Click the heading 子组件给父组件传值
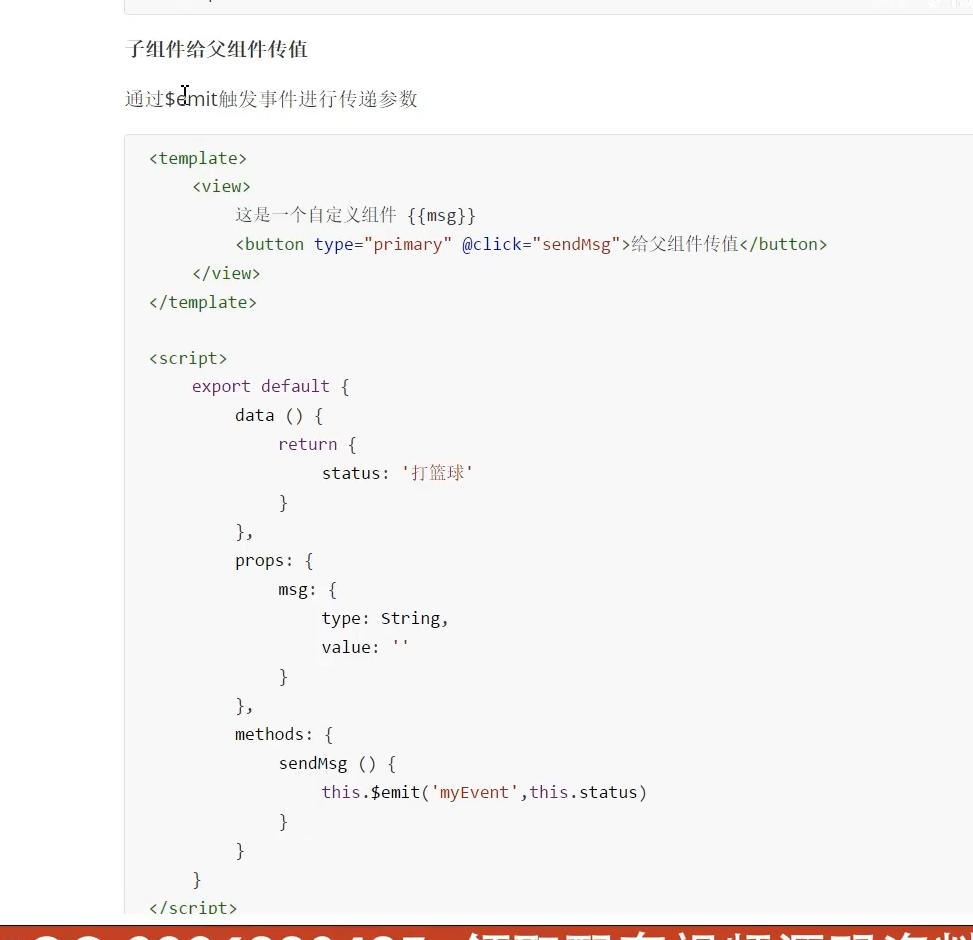 tap(216, 49)
